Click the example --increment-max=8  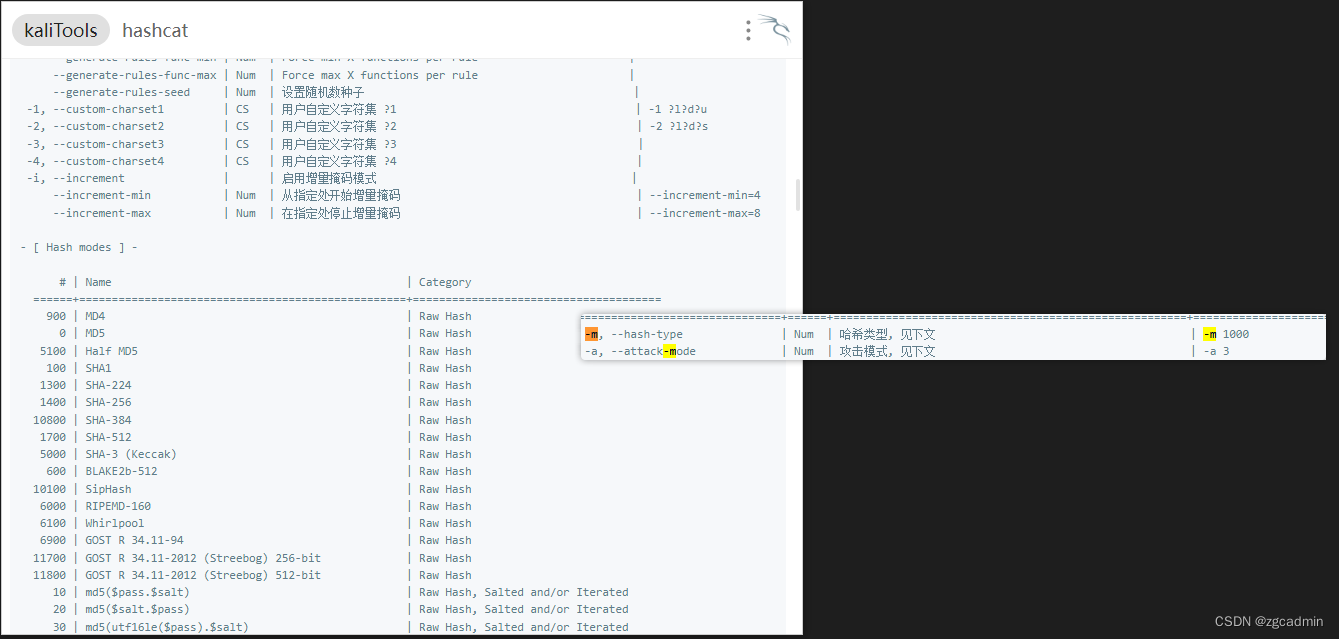click(x=705, y=213)
